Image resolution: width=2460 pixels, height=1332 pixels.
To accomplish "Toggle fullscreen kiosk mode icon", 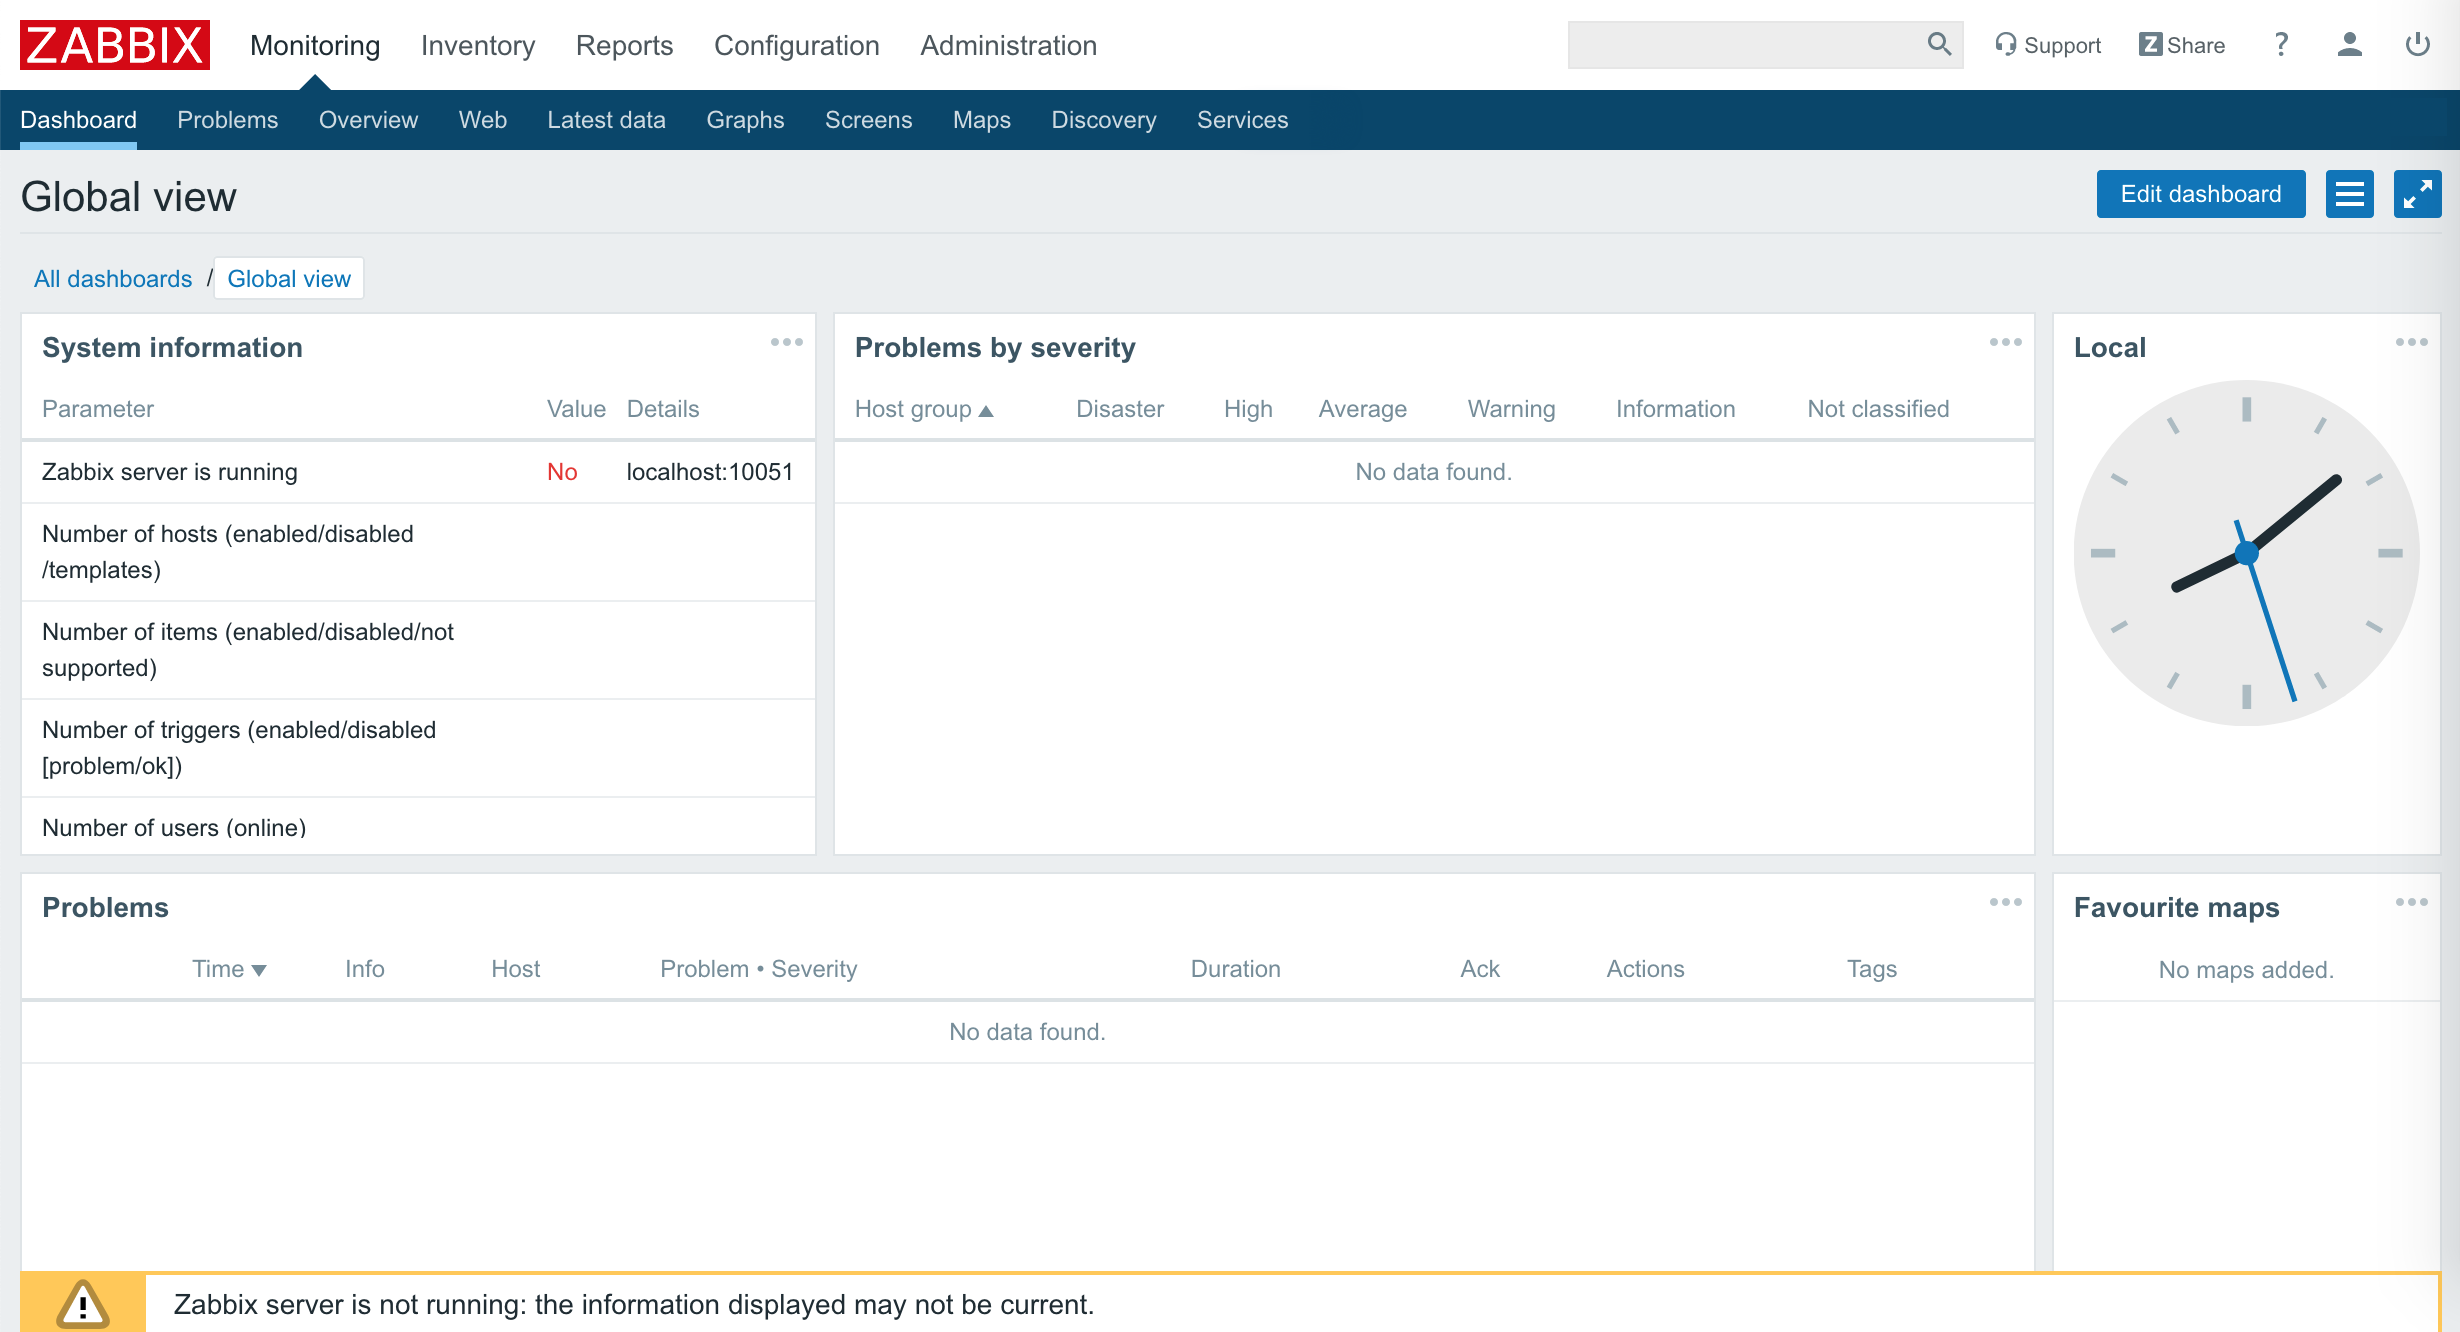I will click(x=2418, y=194).
